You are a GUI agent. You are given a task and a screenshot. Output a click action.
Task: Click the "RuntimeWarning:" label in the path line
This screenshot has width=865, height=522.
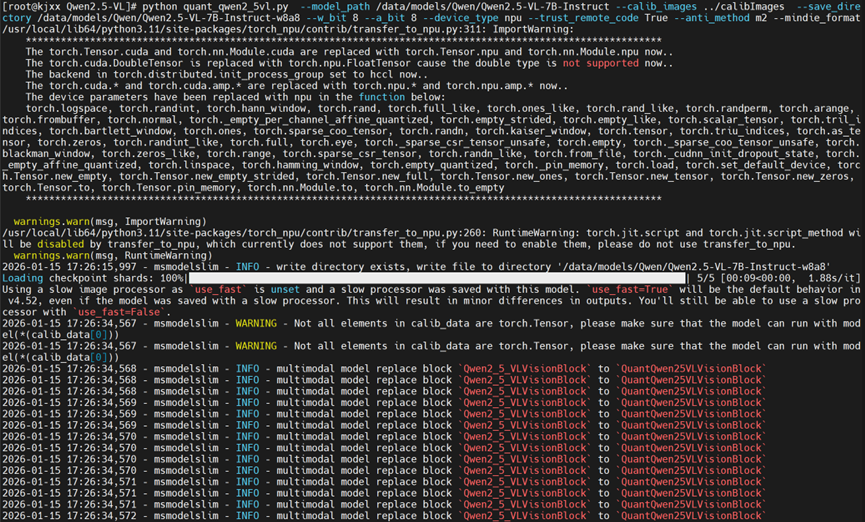537,233
